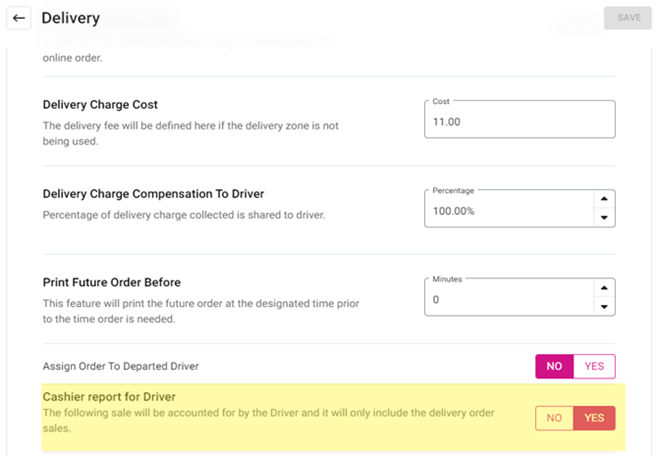Click the Print Future Order Before heading

pos(111,282)
